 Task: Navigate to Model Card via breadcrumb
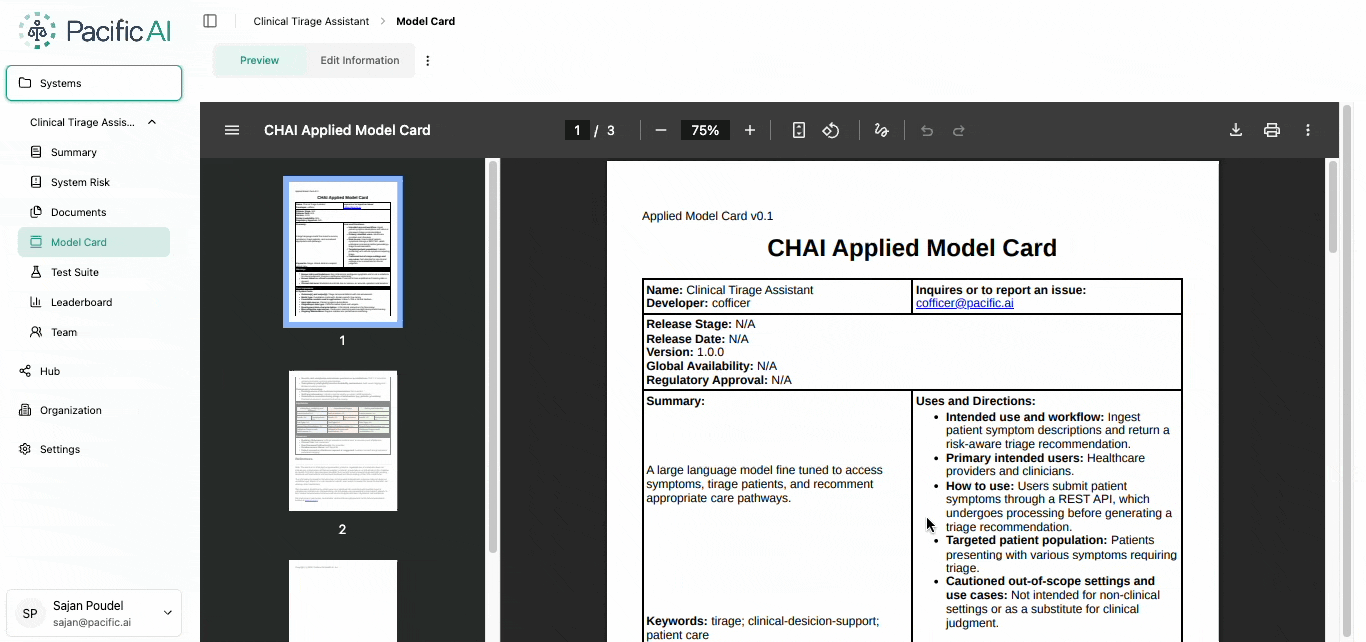425,20
